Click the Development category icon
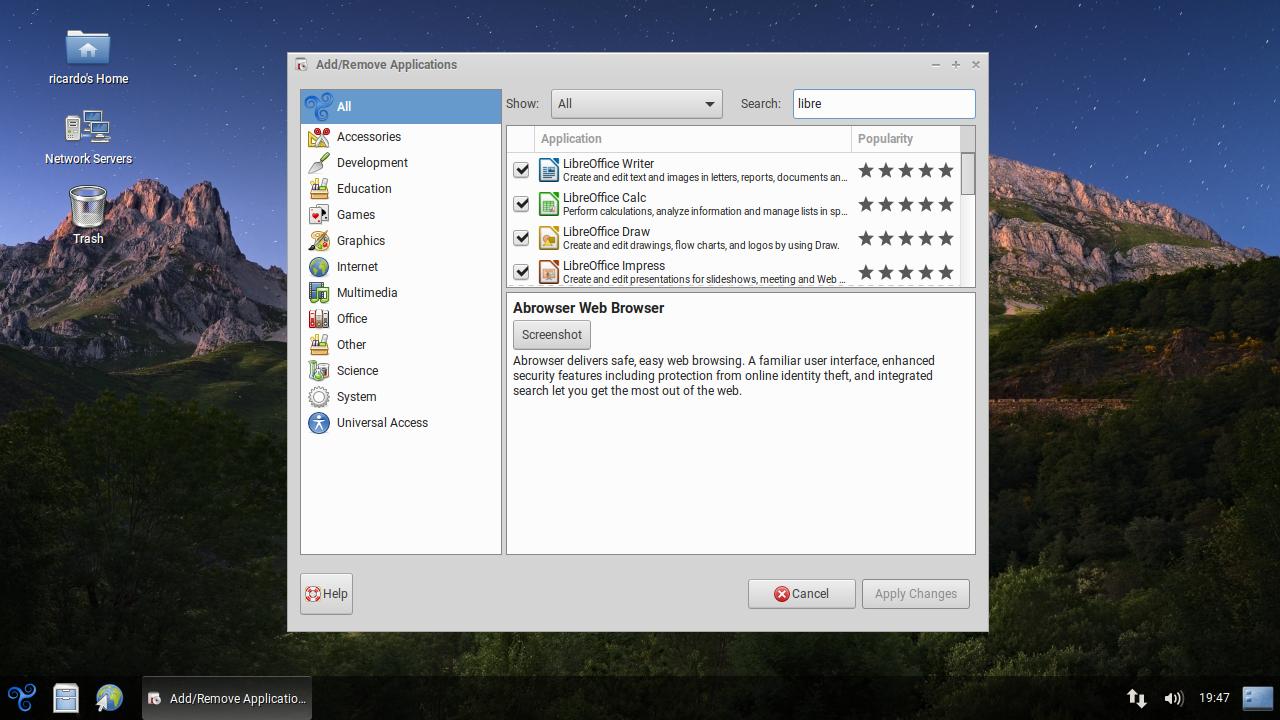The image size is (1280, 720). 319,163
